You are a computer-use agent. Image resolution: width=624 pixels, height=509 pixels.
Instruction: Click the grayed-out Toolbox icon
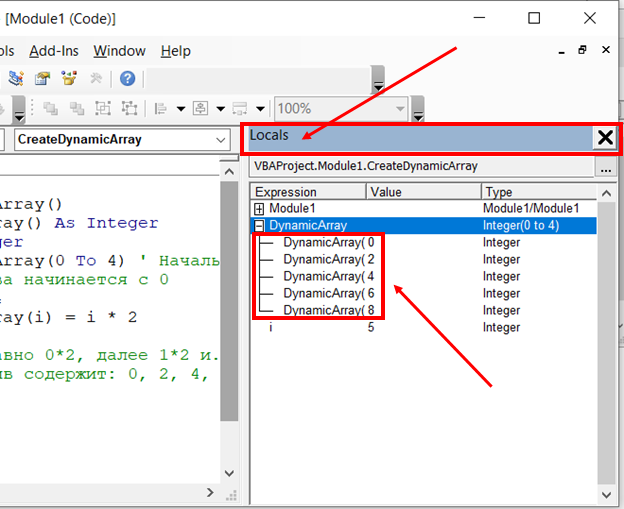tap(96, 78)
